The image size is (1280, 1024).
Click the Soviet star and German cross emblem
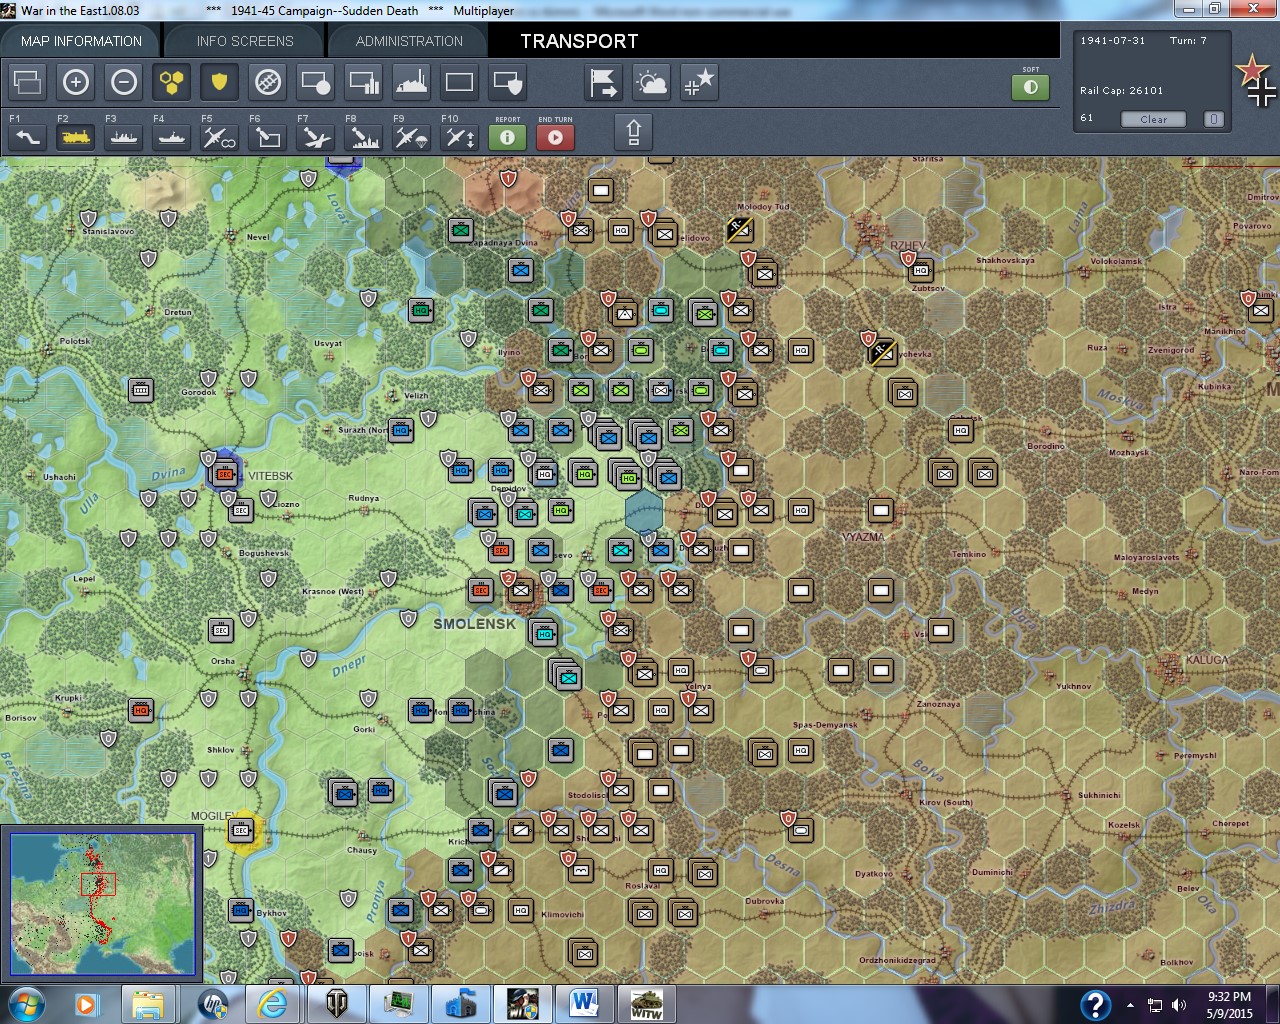1256,81
